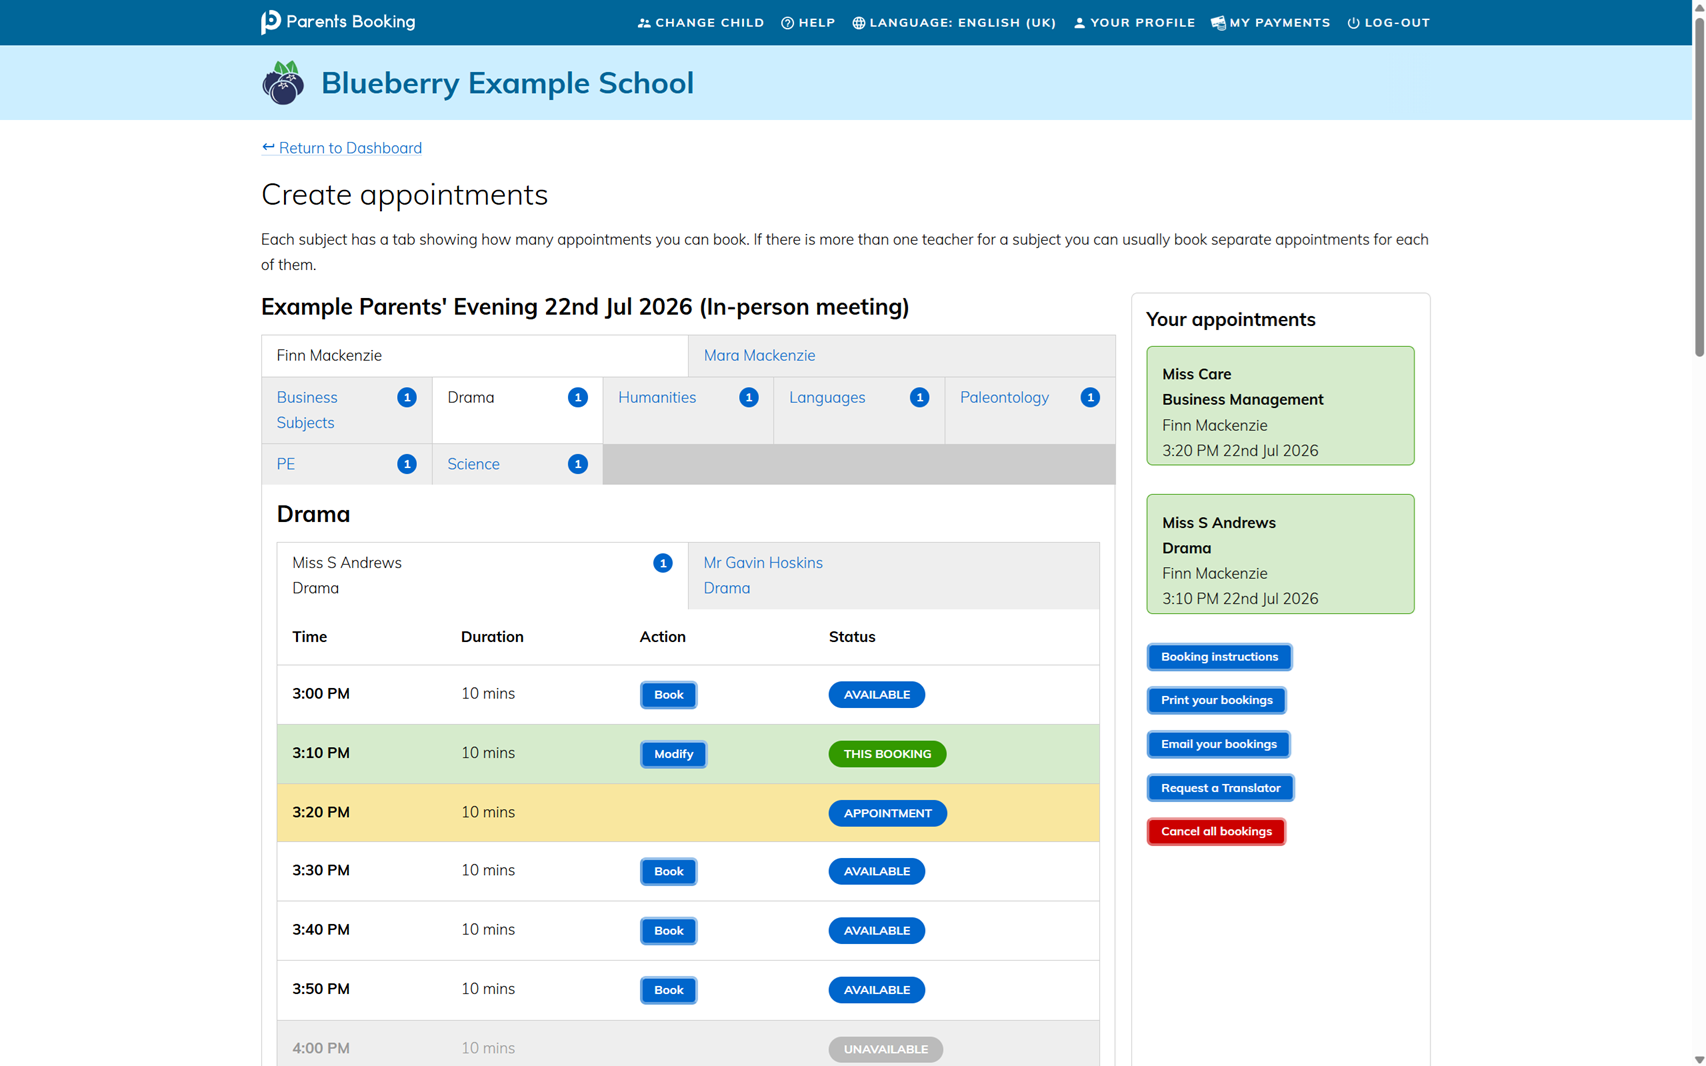The width and height of the screenshot is (1706, 1066).
Task: Click the My Payments cash icon
Action: click(1218, 23)
